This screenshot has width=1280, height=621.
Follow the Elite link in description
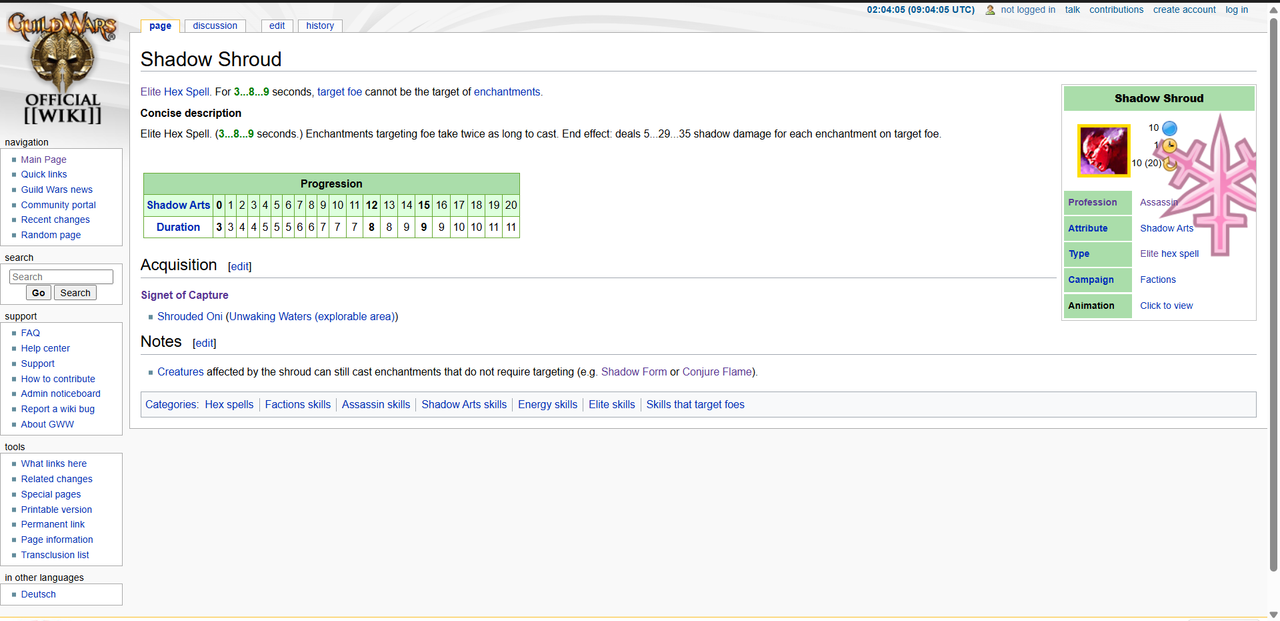[x=151, y=92]
